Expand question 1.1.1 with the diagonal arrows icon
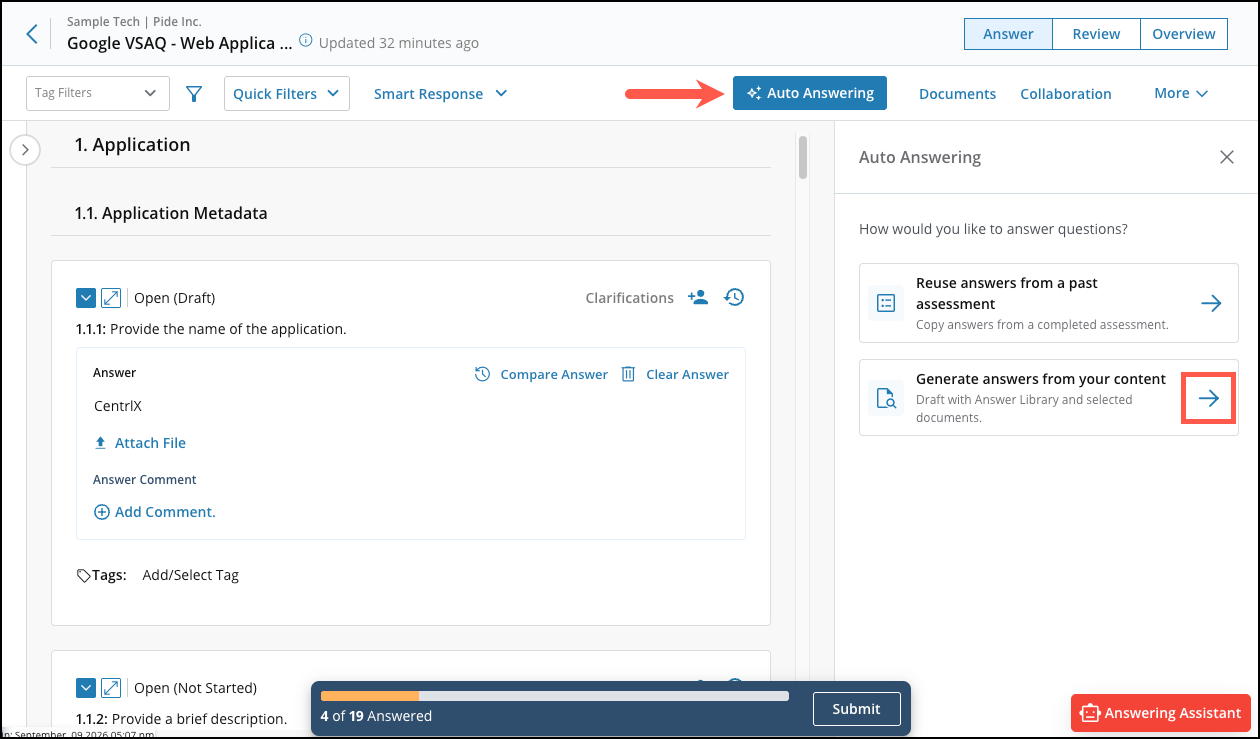The image size is (1260, 739). (111, 298)
